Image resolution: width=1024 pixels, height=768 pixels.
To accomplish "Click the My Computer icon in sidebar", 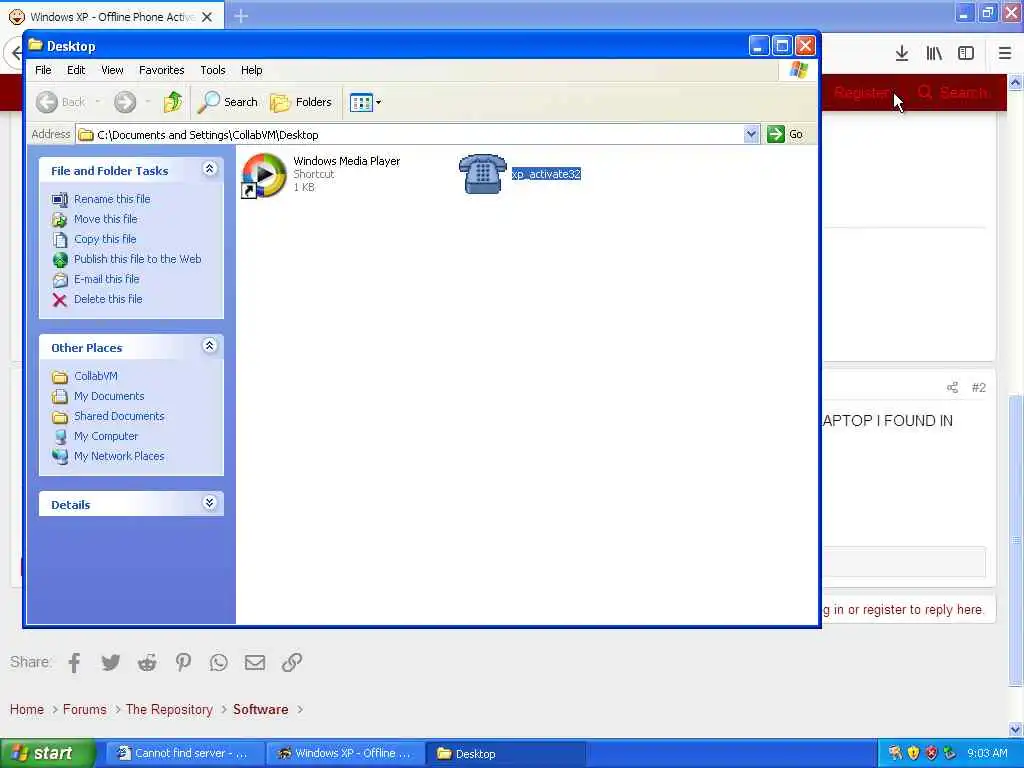I will pyautogui.click(x=59, y=437).
